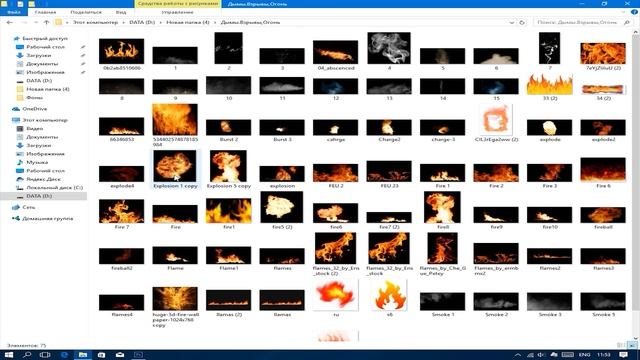Click Новая папка (4) in the breadcrumb

[188, 22]
